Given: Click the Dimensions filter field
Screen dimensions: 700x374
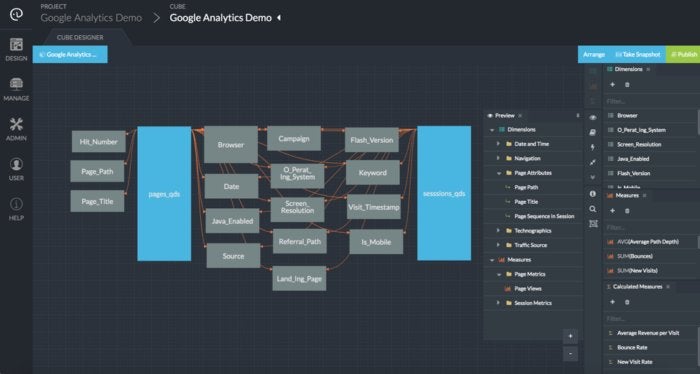Looking at the screenshot, I should pos(650,101).
